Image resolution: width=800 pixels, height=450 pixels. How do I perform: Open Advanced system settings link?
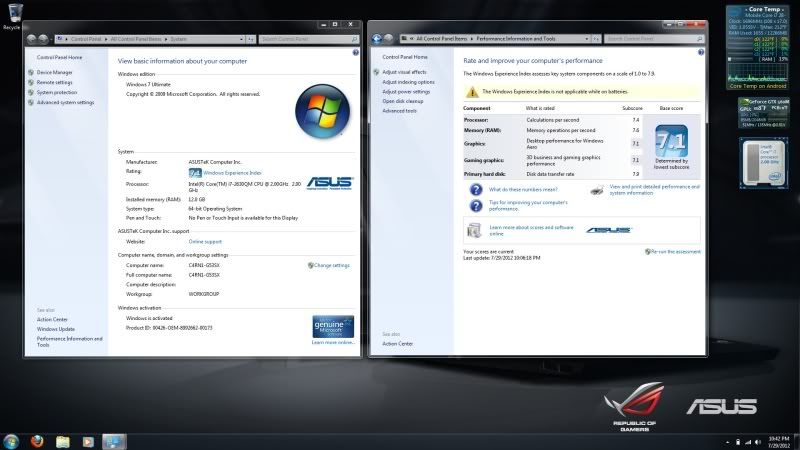pos(65,103)
